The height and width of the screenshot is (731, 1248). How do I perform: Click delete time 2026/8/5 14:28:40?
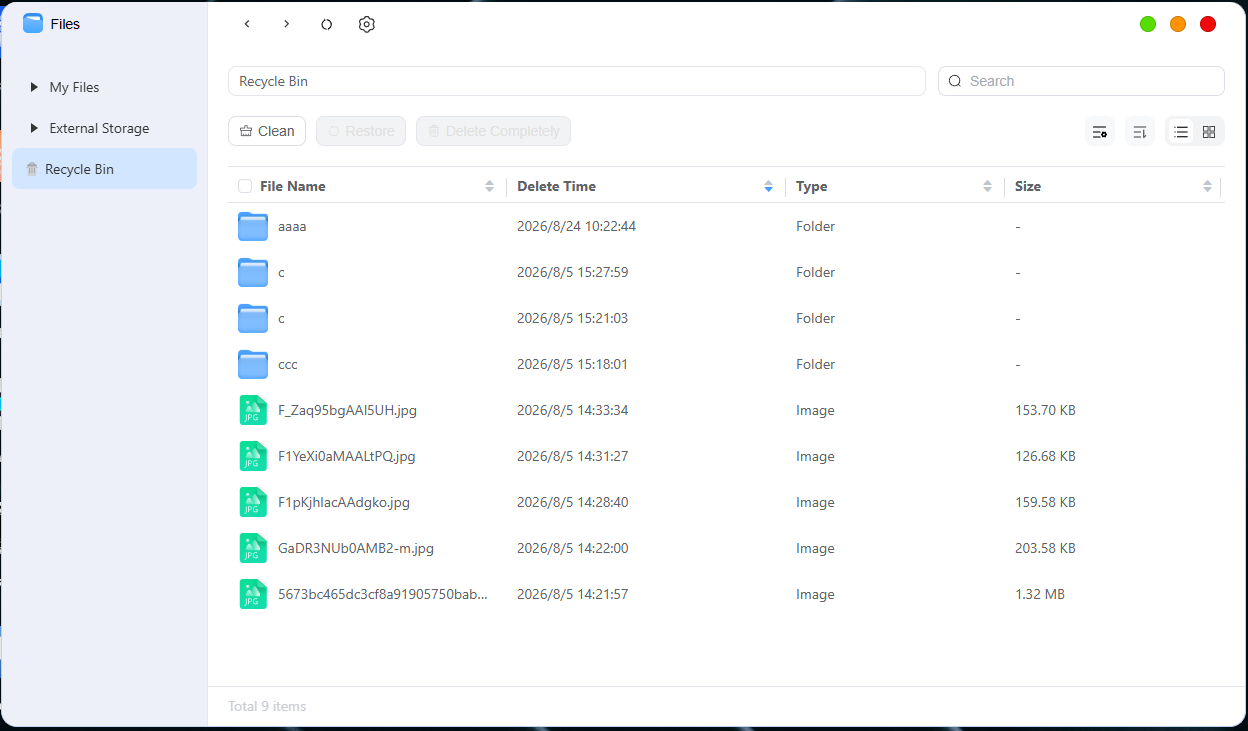[x=572, y=503]
